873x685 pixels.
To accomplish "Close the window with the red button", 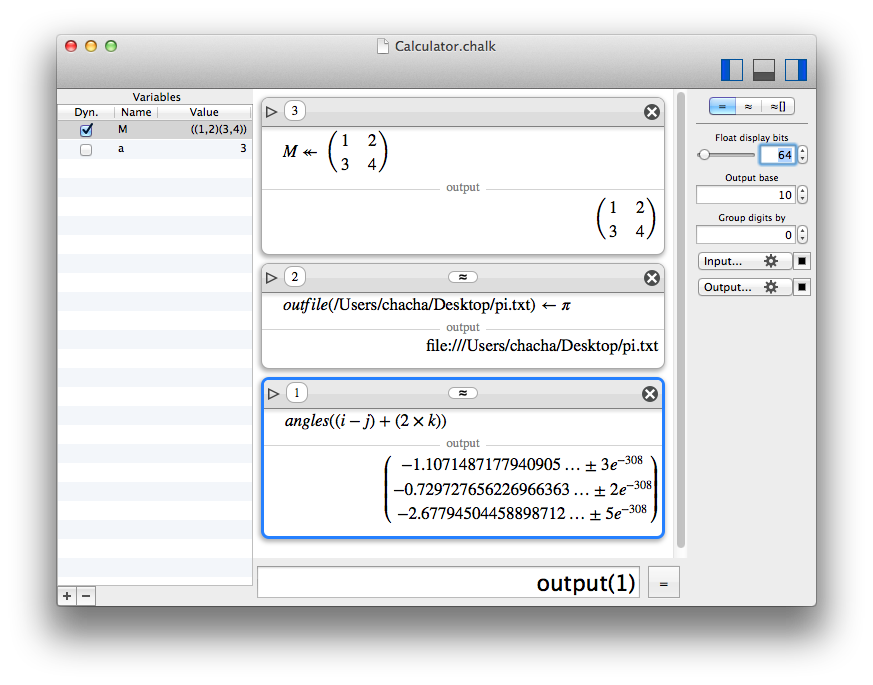I will pos(71,46).
